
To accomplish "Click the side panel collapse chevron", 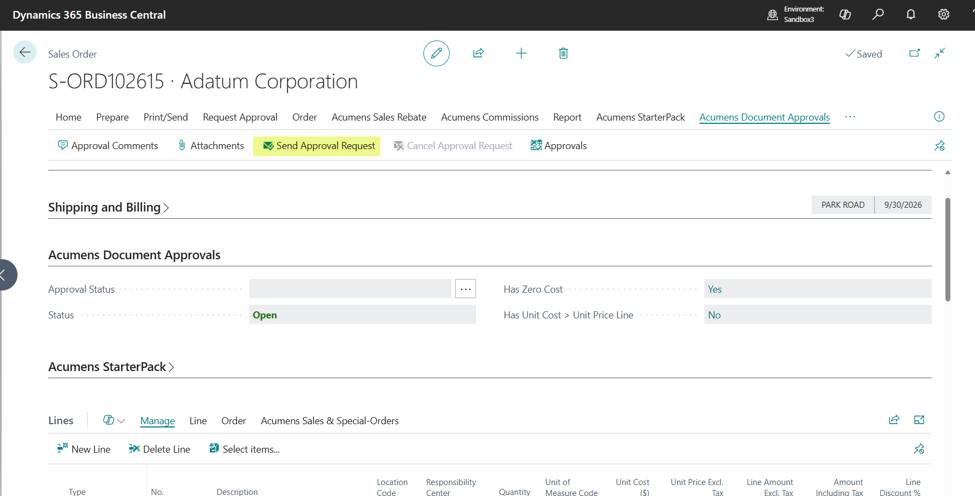I will click(5, 274).
